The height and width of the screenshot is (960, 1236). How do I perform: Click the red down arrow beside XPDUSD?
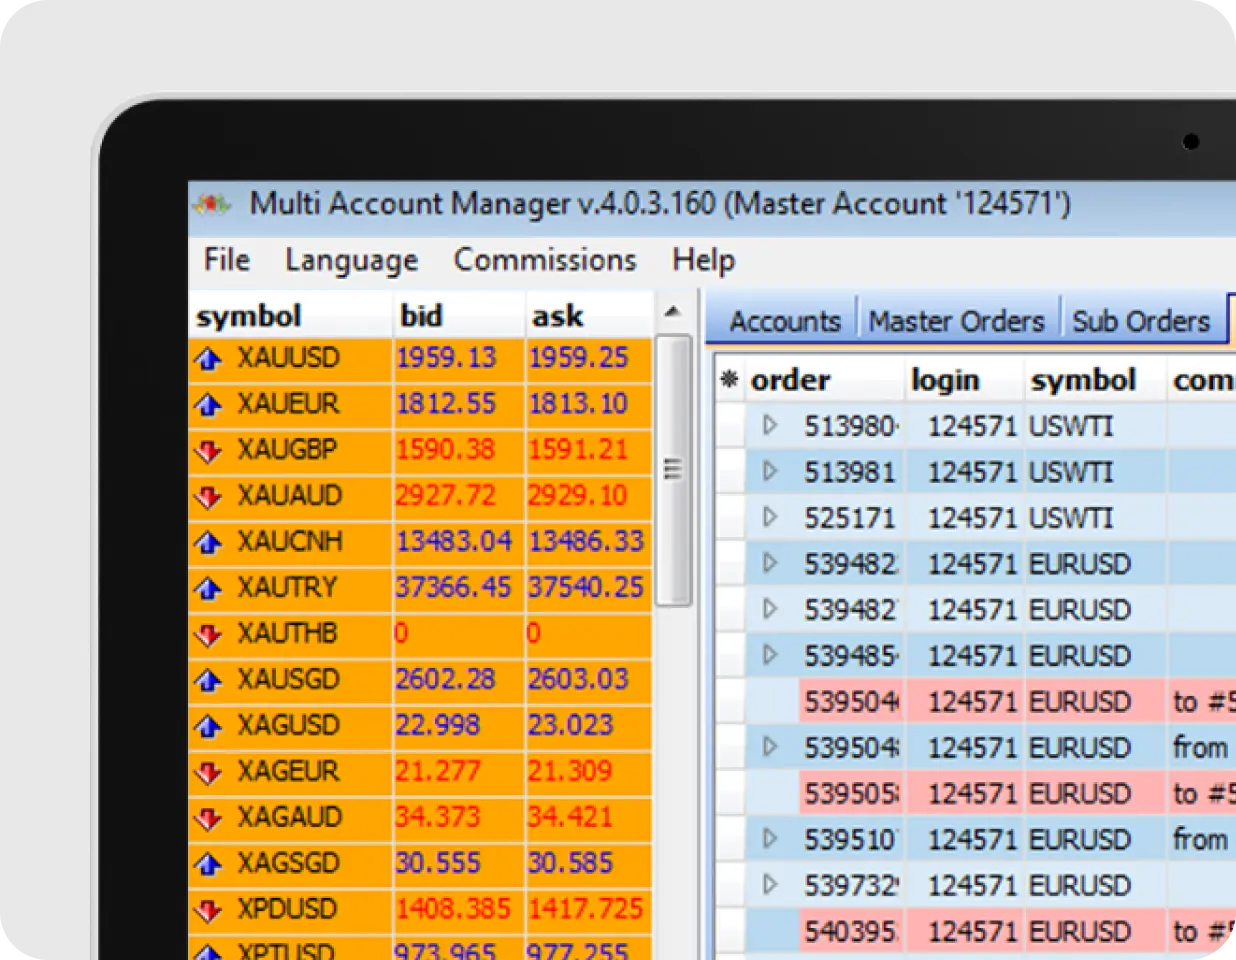click(208, 911)
